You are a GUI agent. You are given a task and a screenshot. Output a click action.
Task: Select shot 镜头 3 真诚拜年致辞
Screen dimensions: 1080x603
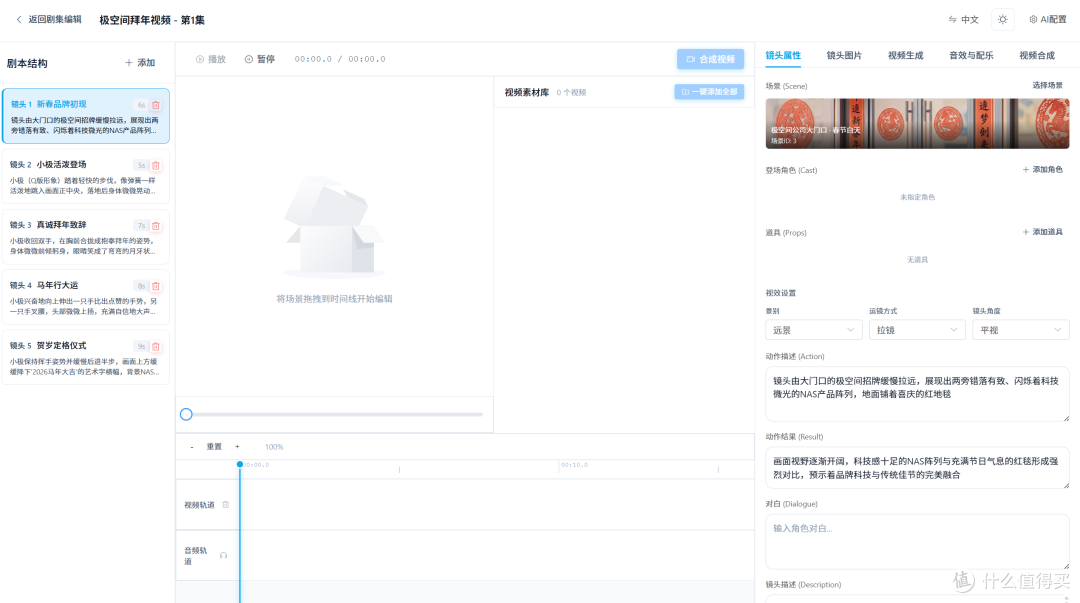click(x=85, y=236)
